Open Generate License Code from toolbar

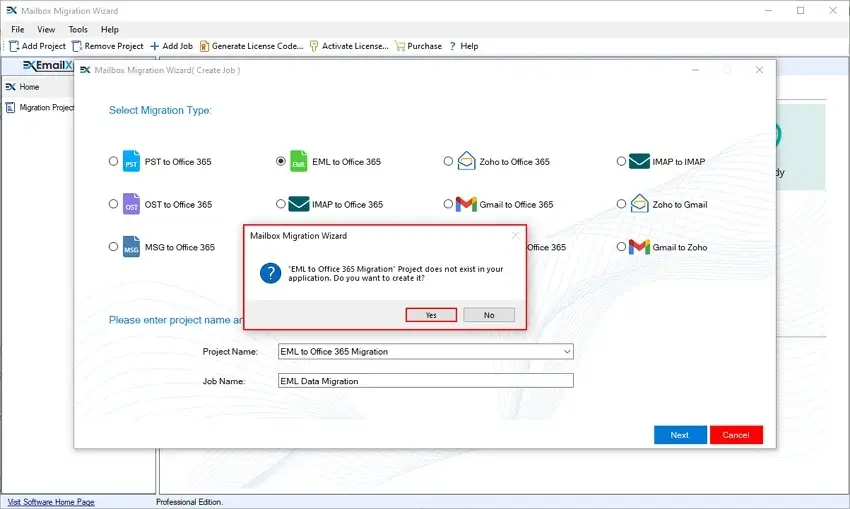point(204,46)
